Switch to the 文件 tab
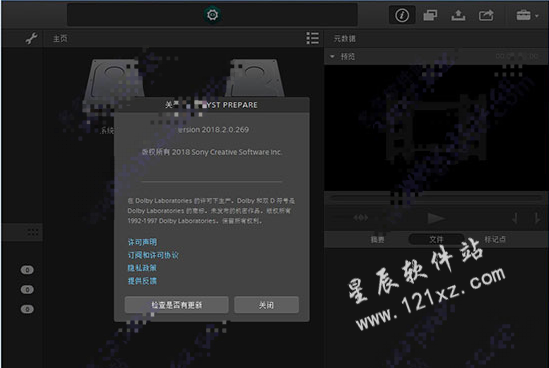Viewport: 549px width, 368px height. coord(436,239)
